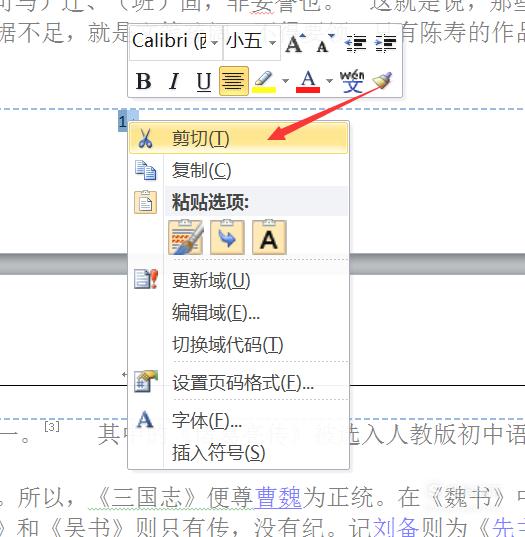Click Shrink Font button

(325, 43)
